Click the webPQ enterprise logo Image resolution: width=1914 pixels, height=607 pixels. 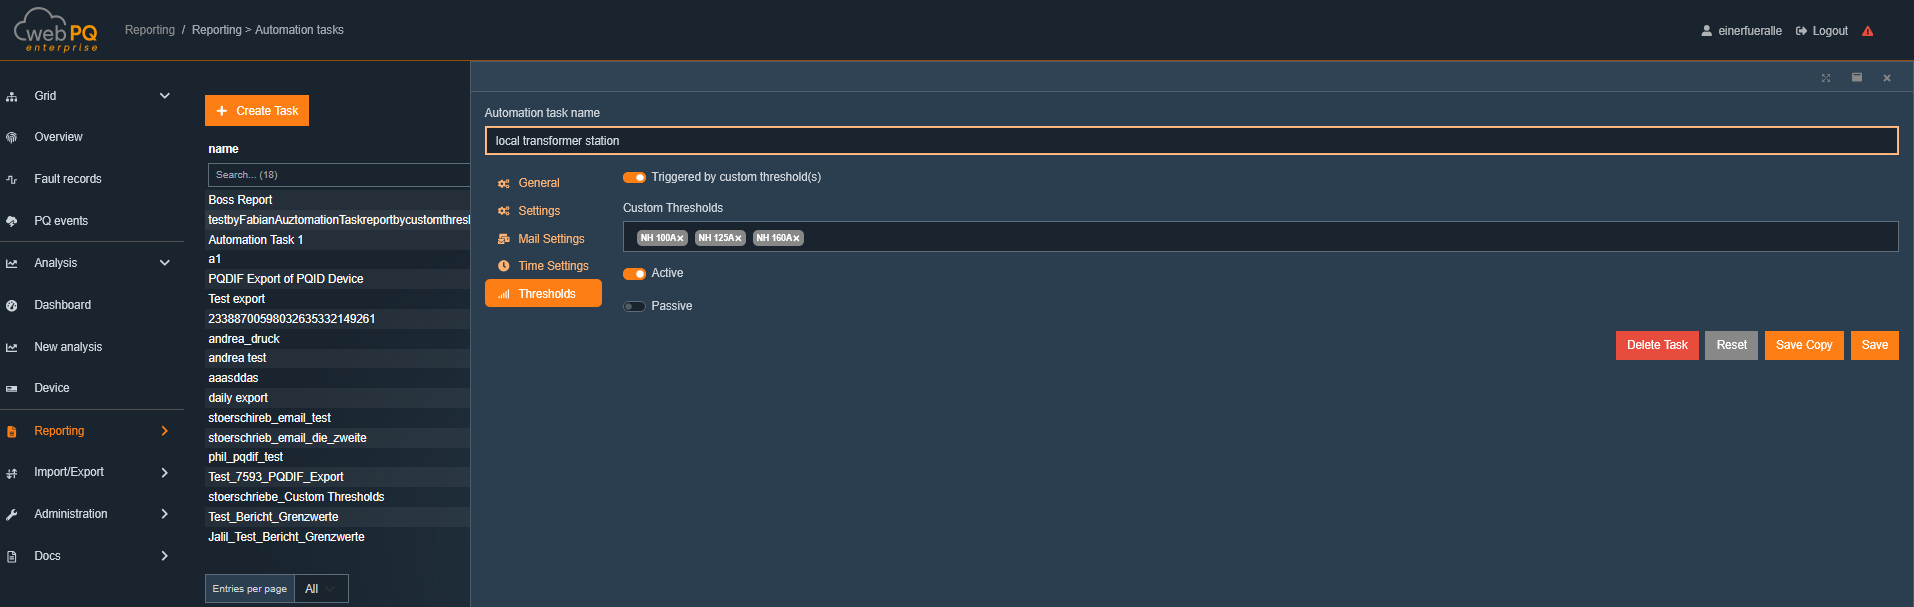point(56,30)
